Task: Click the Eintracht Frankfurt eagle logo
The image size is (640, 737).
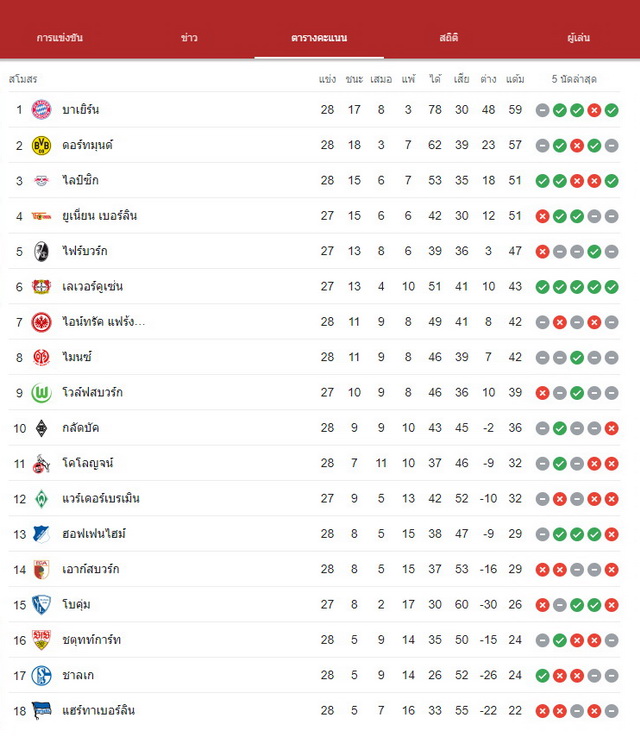Action: pyautogui.click(x=41, y=322)
